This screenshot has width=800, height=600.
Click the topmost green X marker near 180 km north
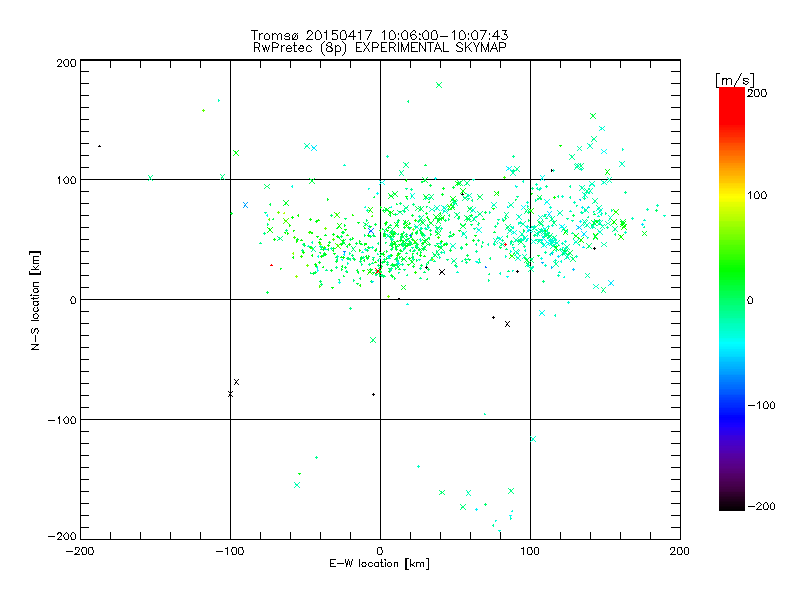(439, 85)
